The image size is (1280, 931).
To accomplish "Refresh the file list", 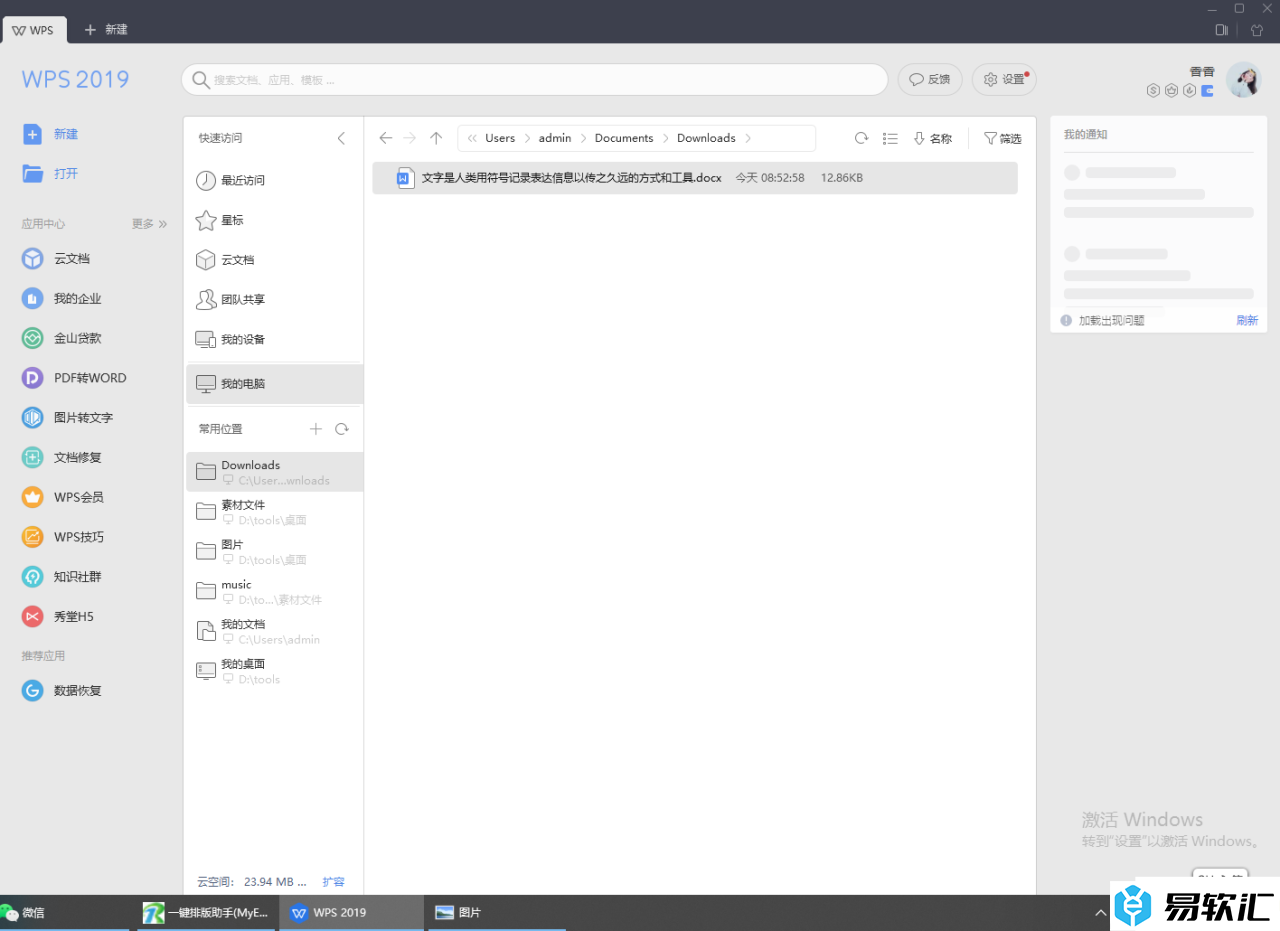I will pyautogui.click(x=861, y=138).
